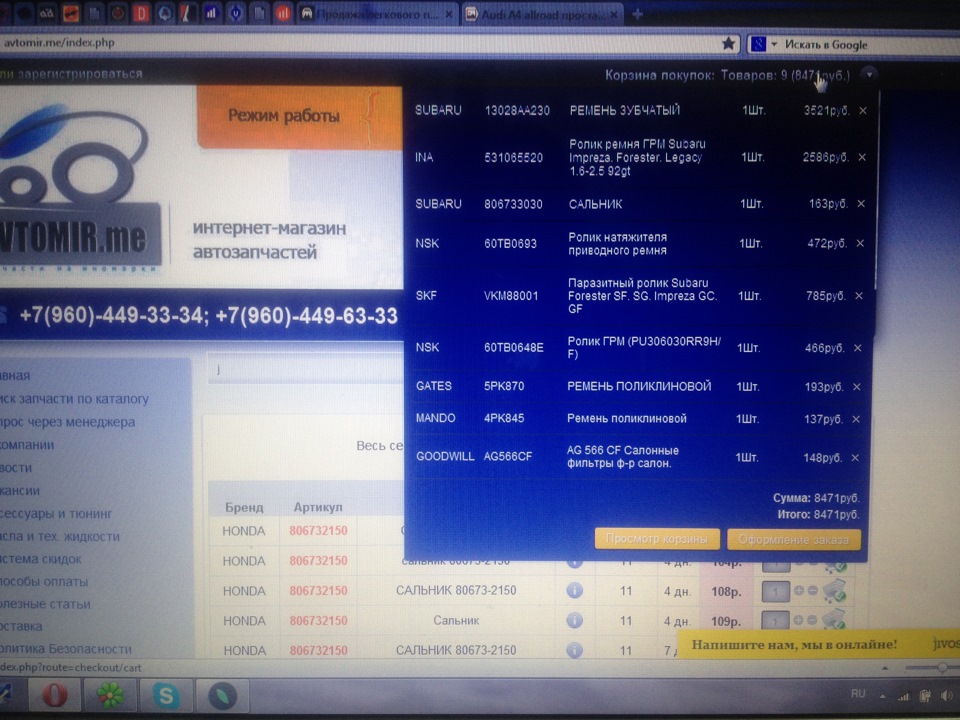Click info icon in 108р. row

tap(574, 591)
